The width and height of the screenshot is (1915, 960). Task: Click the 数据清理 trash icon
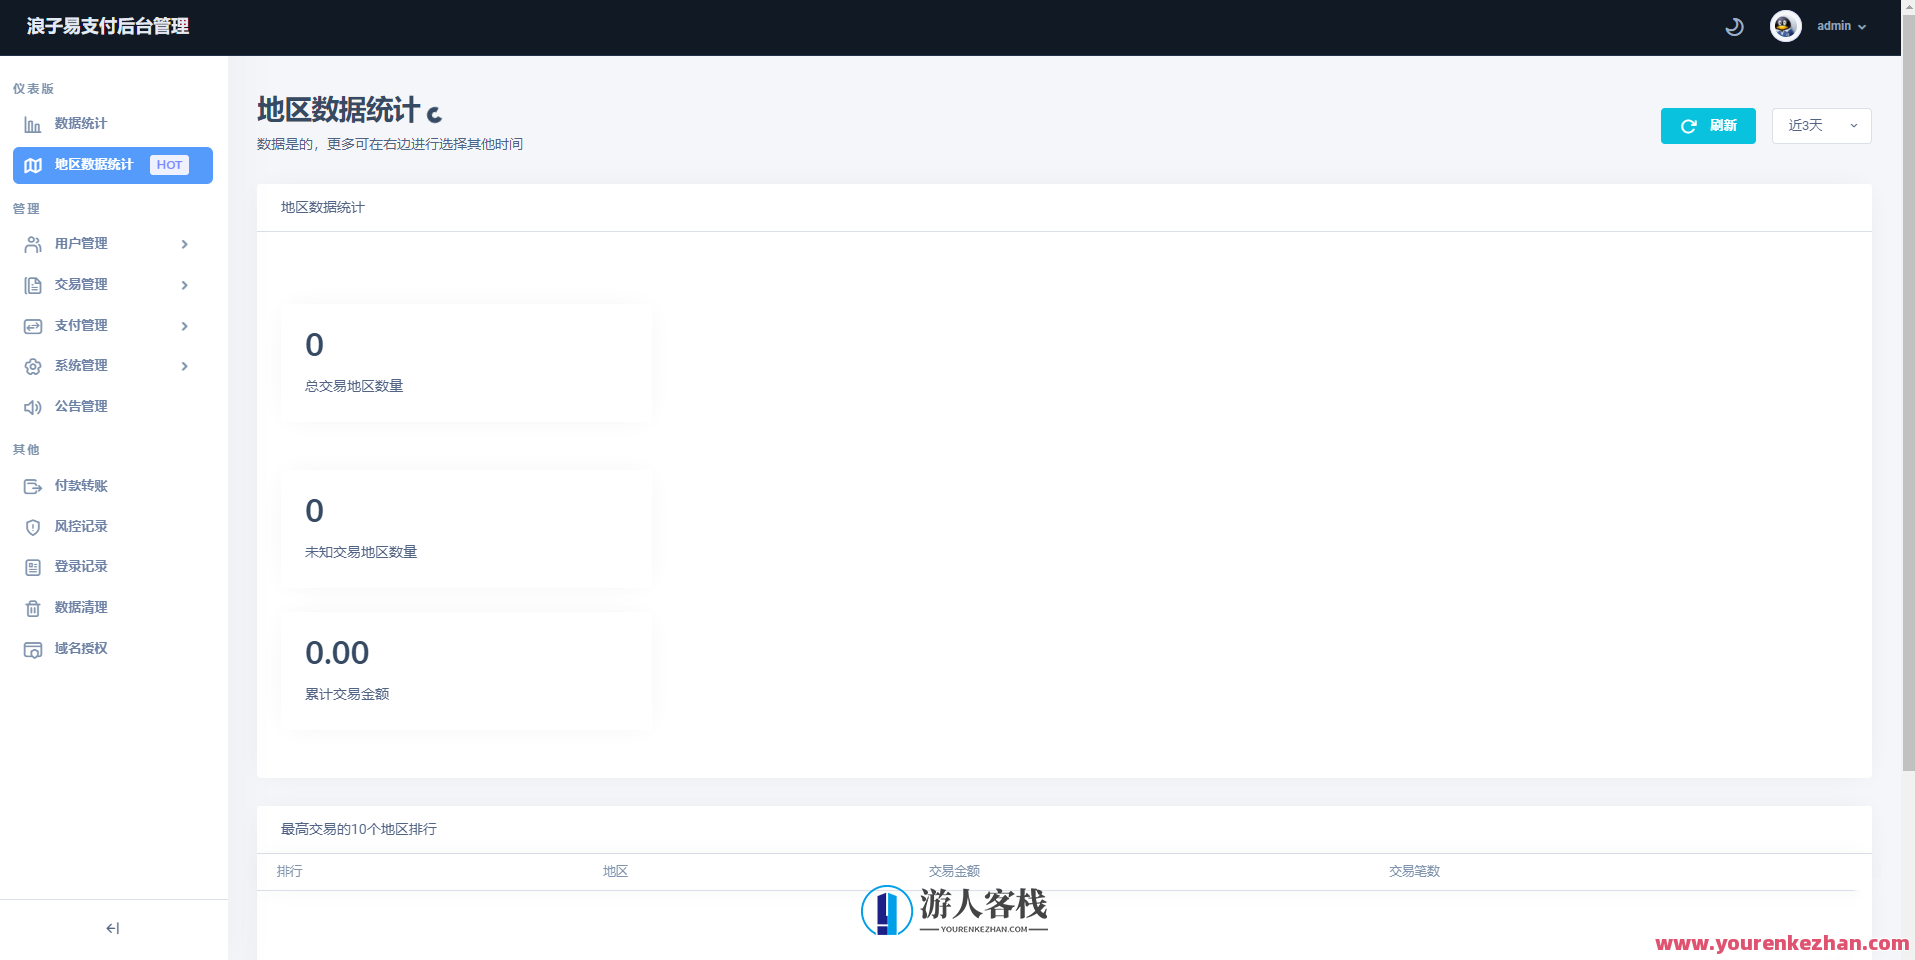click(x=33, y=608)
